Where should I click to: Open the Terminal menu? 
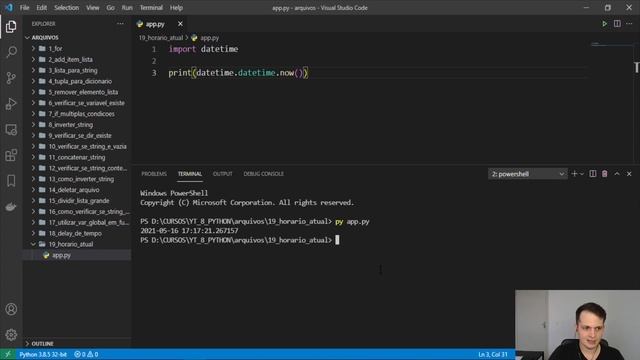[x=151, y=8]
